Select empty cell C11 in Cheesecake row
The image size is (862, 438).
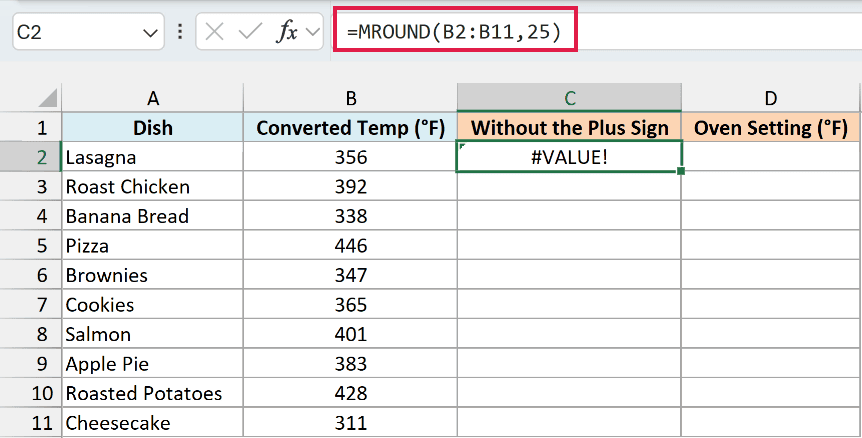569,423
